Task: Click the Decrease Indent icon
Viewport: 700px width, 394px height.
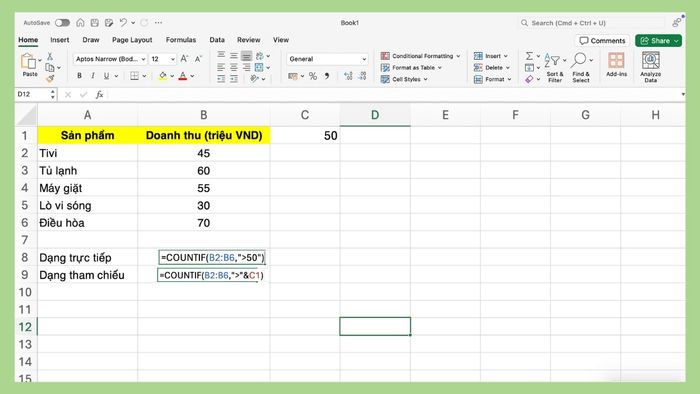Action: pos(221,79)
